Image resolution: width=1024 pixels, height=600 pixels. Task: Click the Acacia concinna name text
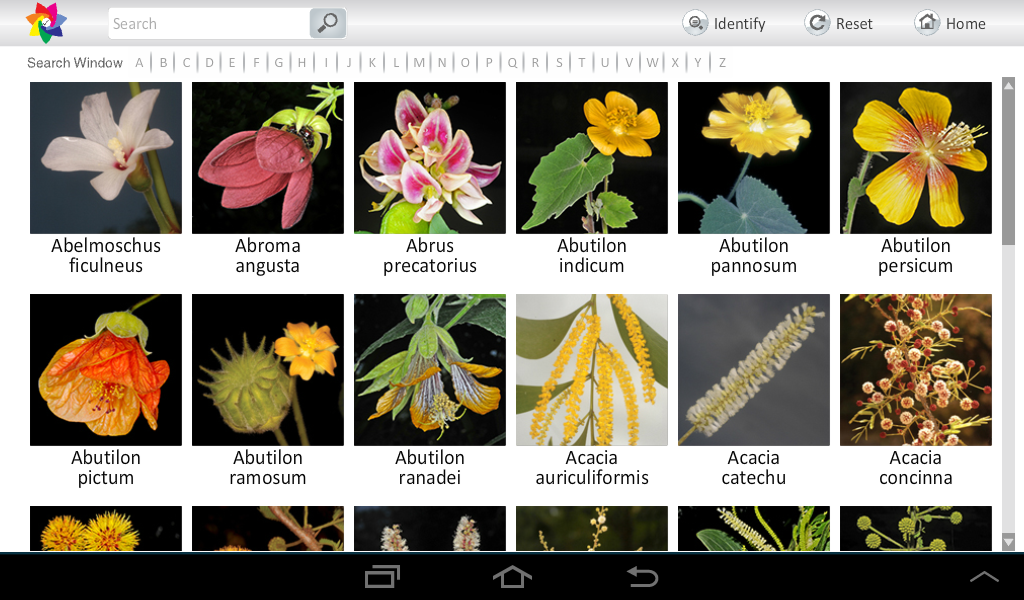click(916, 467)
